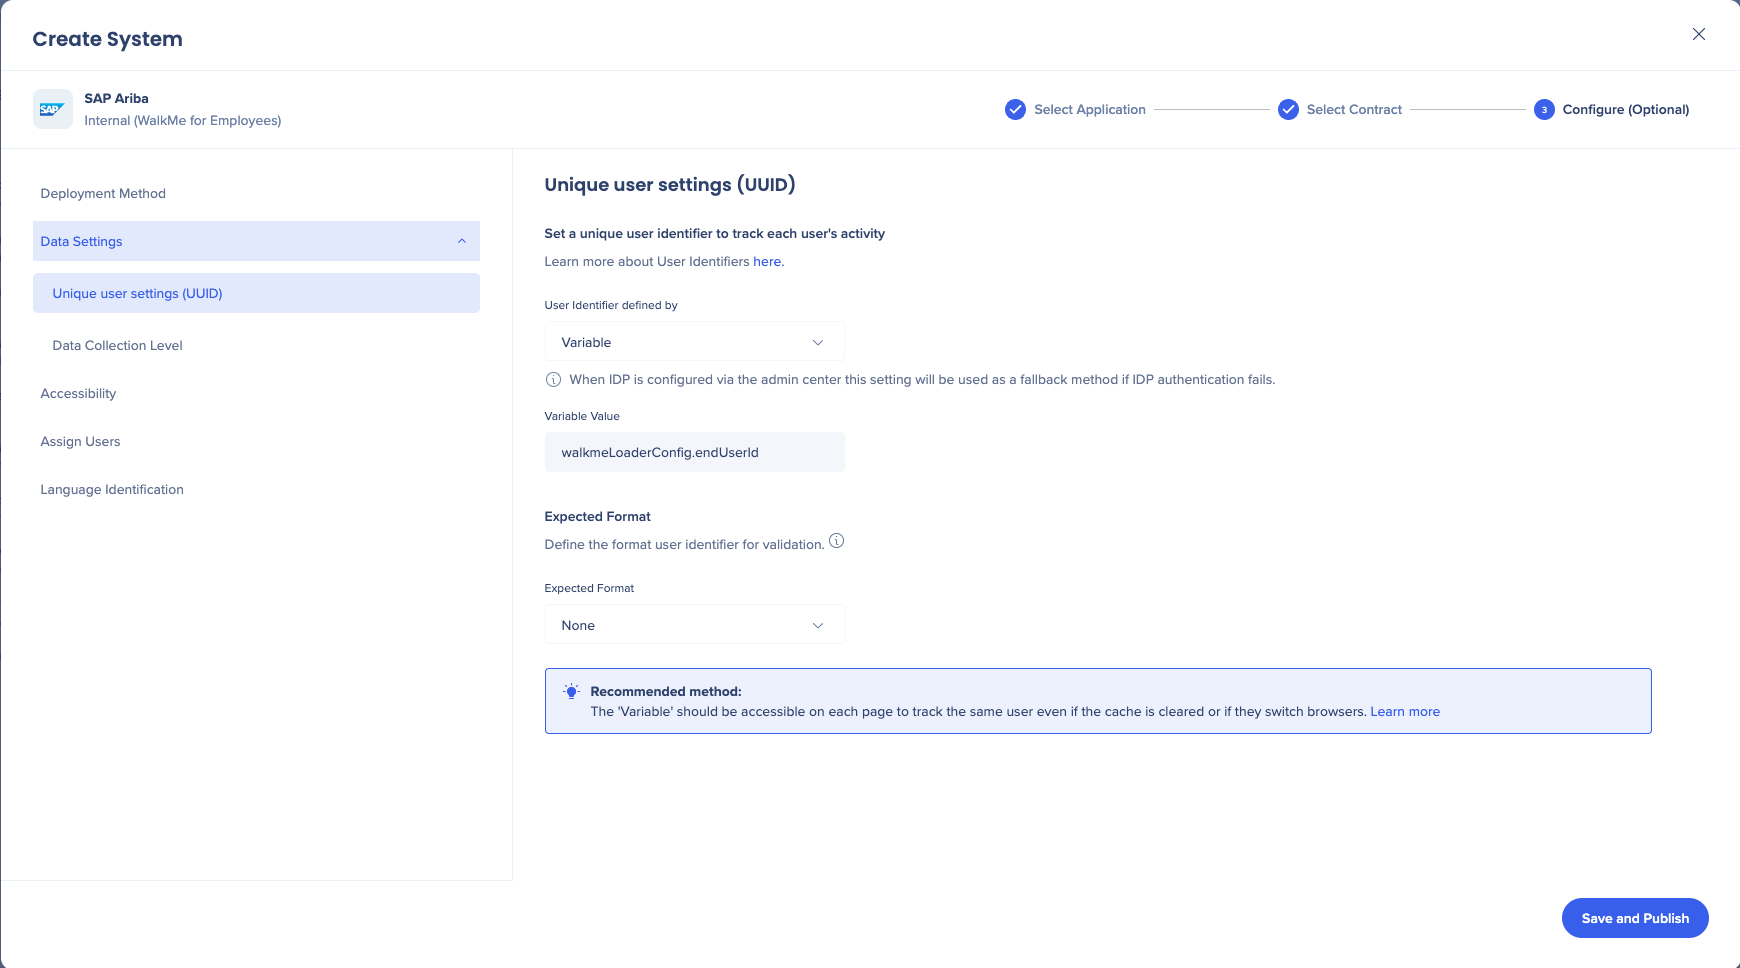Follow the 'here' User Identifiers link
Image resolution: width=1740 pixels, height=968 pixels.
pyautogui.click(x=767, y=262)
